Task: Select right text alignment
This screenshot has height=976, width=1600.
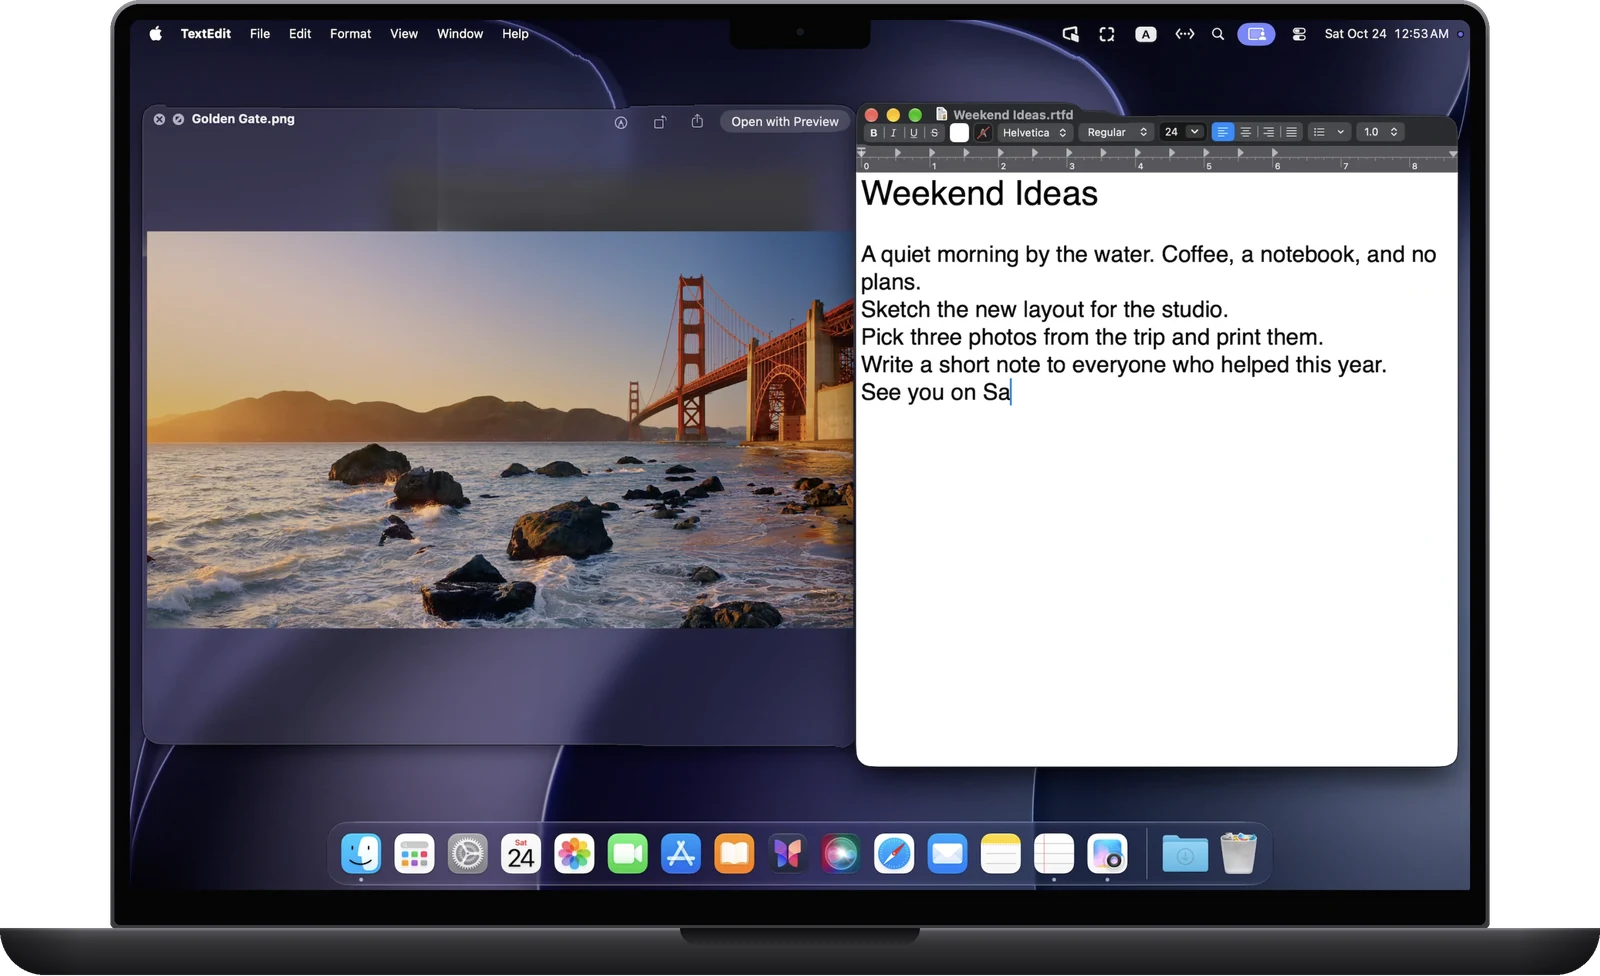Action: (1268, 132)
